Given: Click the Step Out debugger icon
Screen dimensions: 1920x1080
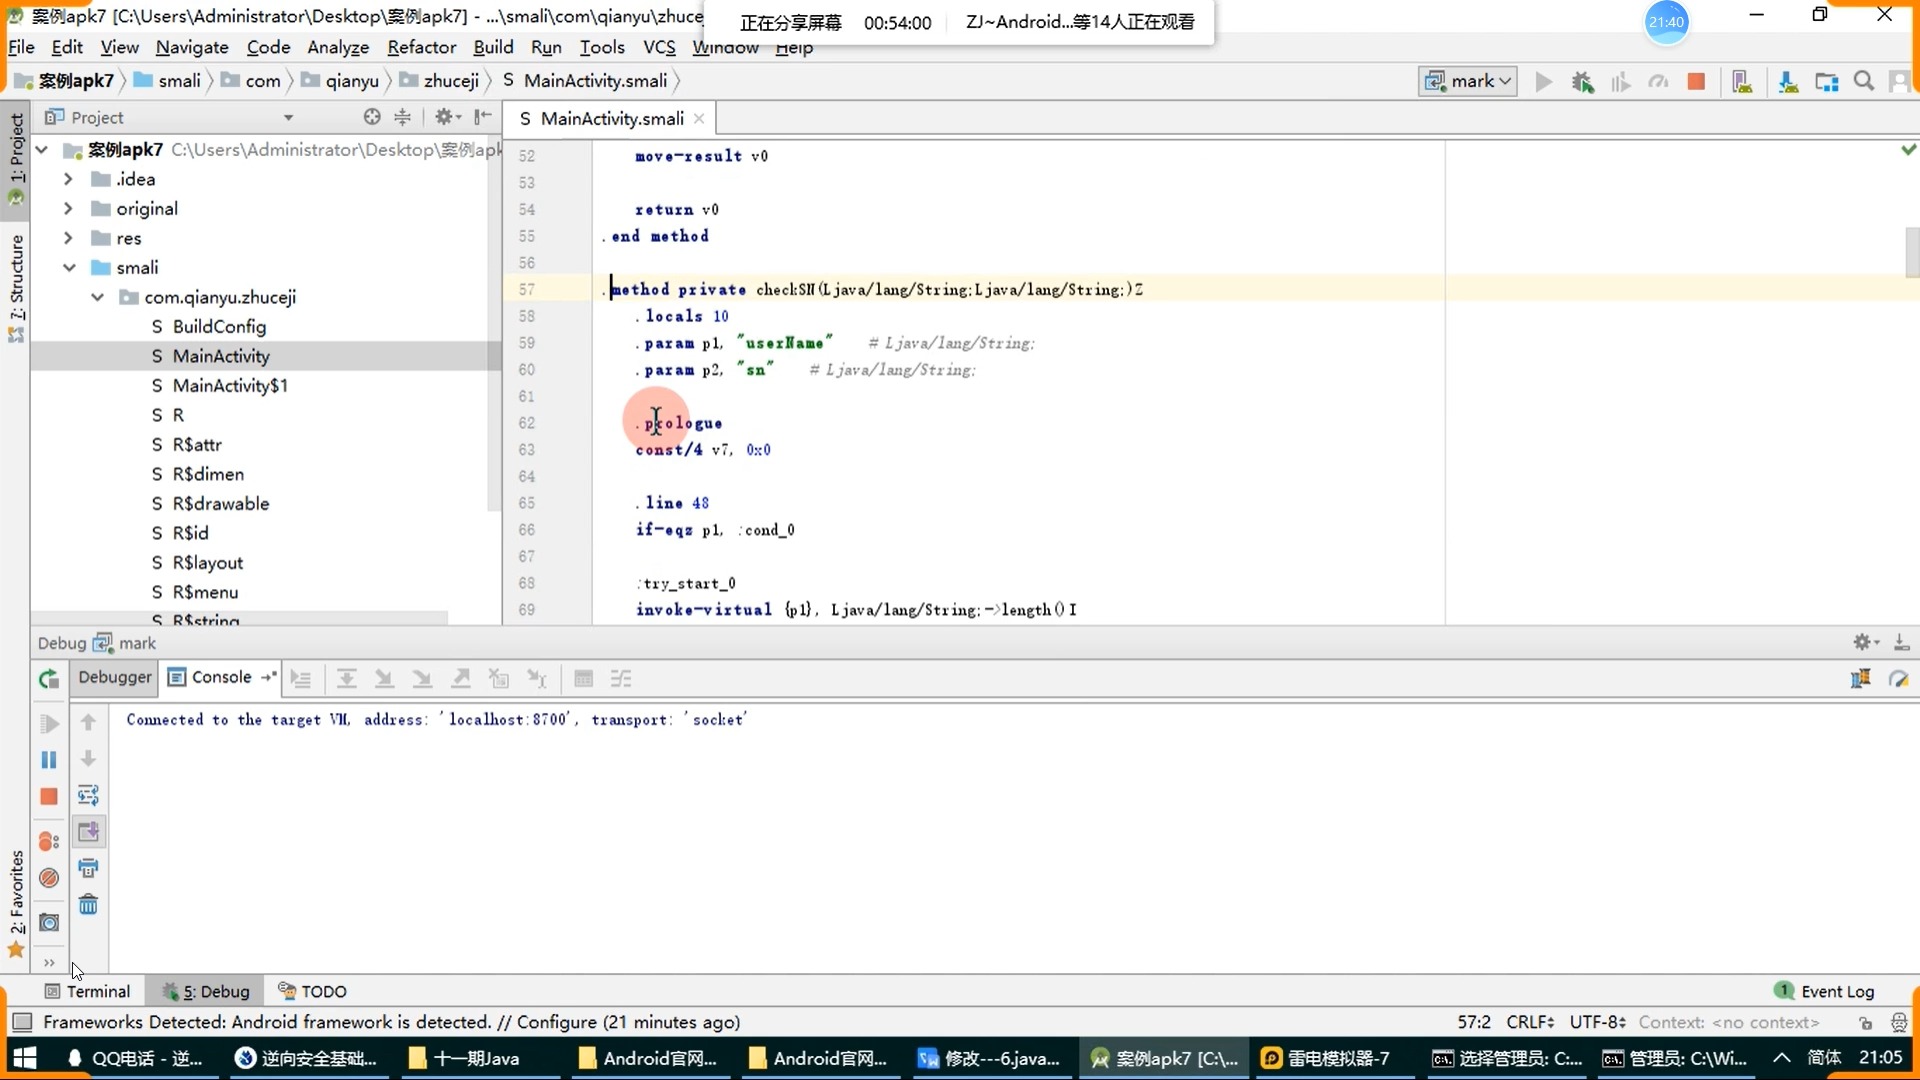Looking at the screenshot, I should (460, 680).
